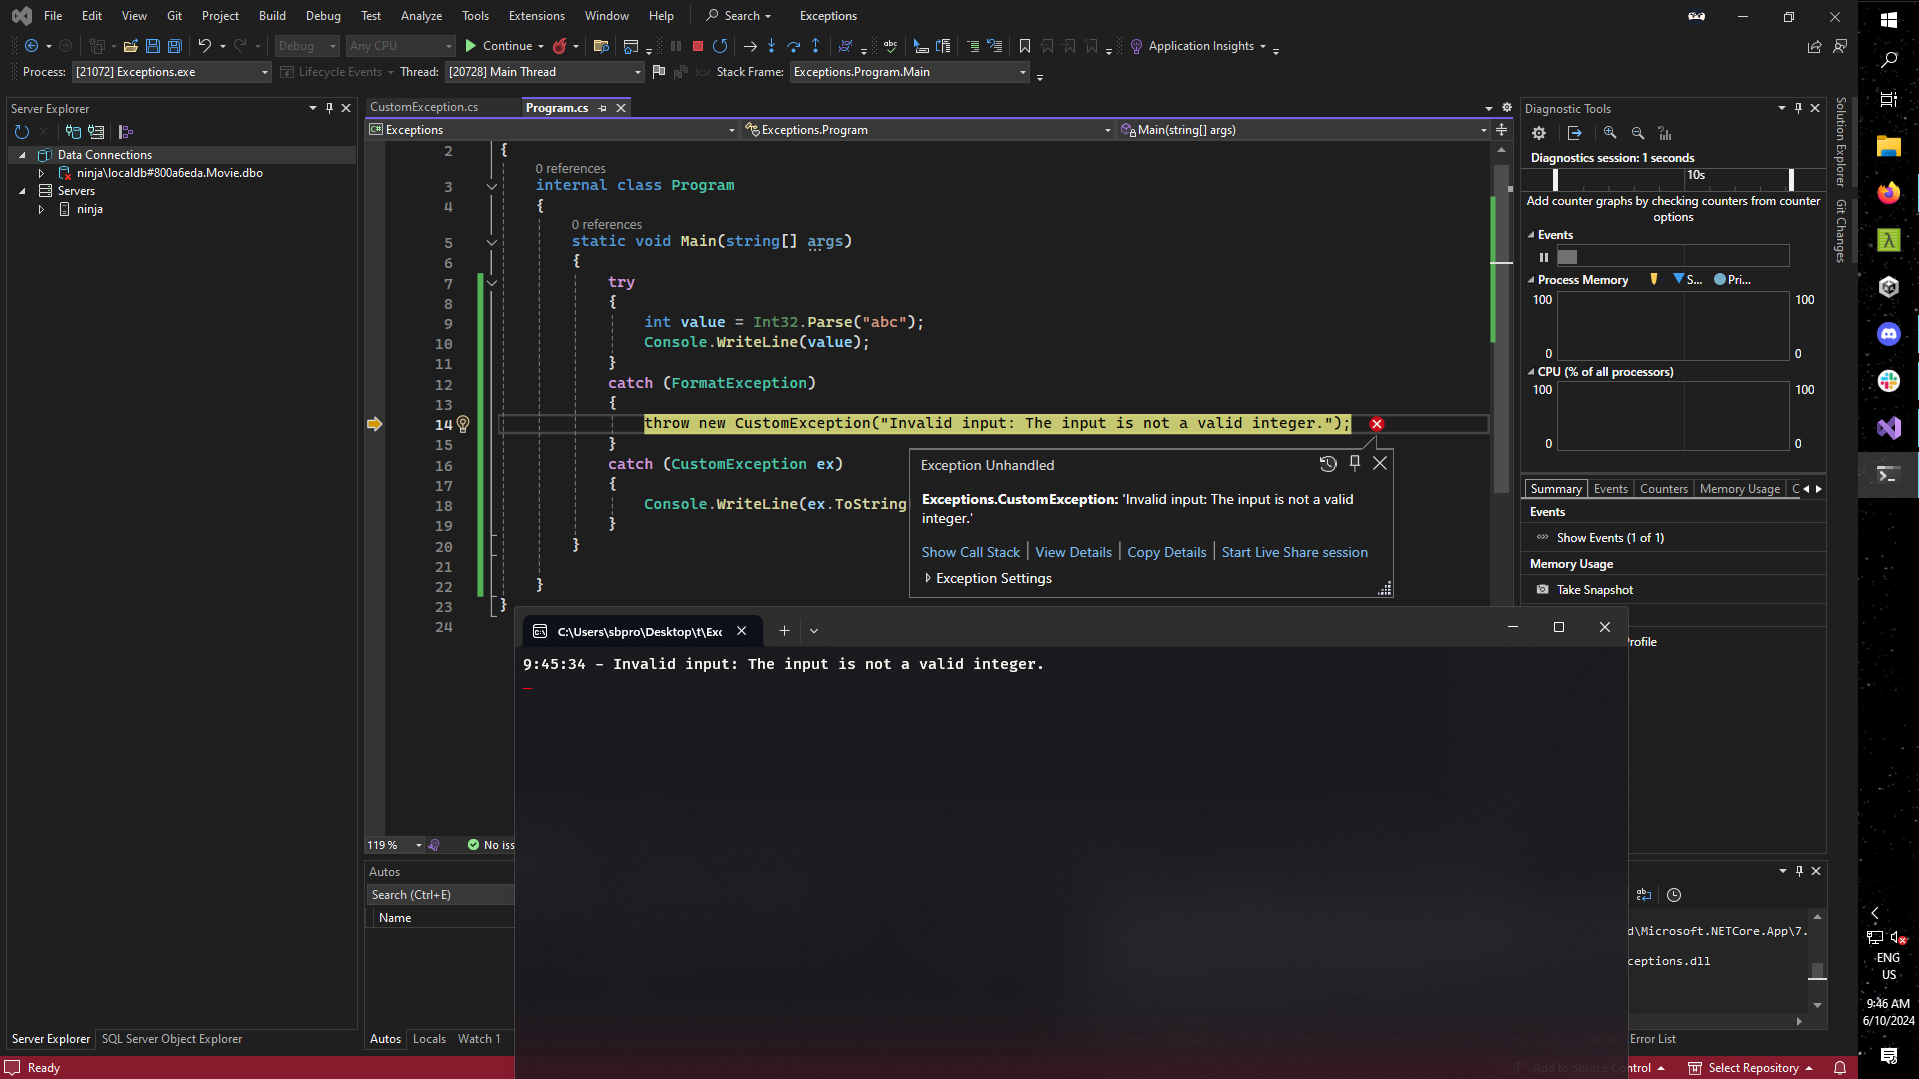This screenshot has height=1079, width=1919.
Task: Click the Show Call Stack link
Action: coord(970,552)
